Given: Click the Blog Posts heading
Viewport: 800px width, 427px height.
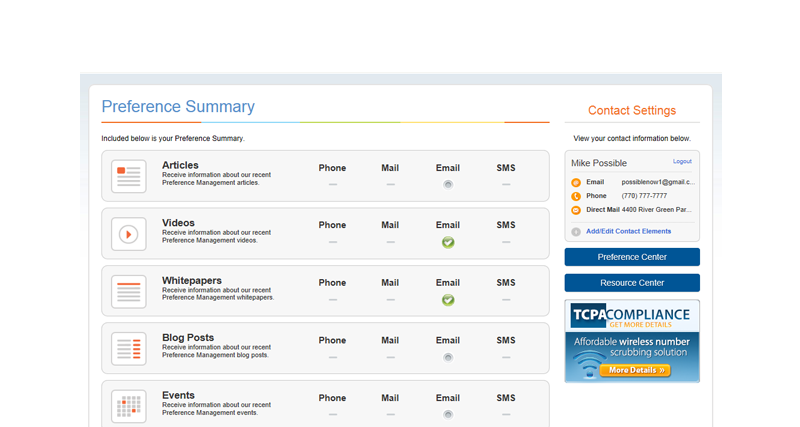Looking at the screenshot, I should 188,338.
